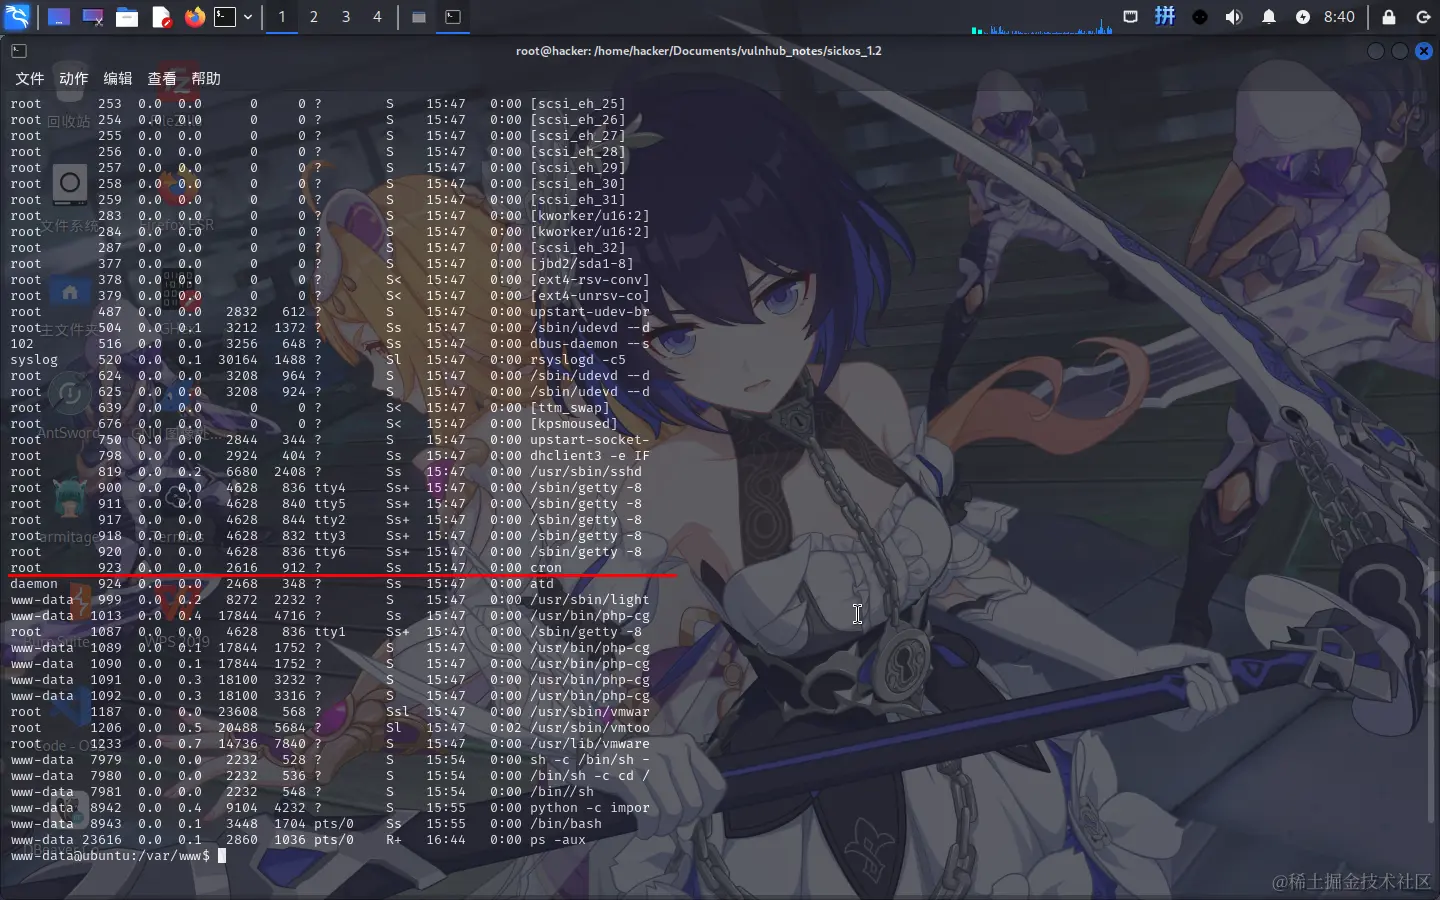Launch the terminal emulator from panel

pyautogui.click(x=226, y=17)
